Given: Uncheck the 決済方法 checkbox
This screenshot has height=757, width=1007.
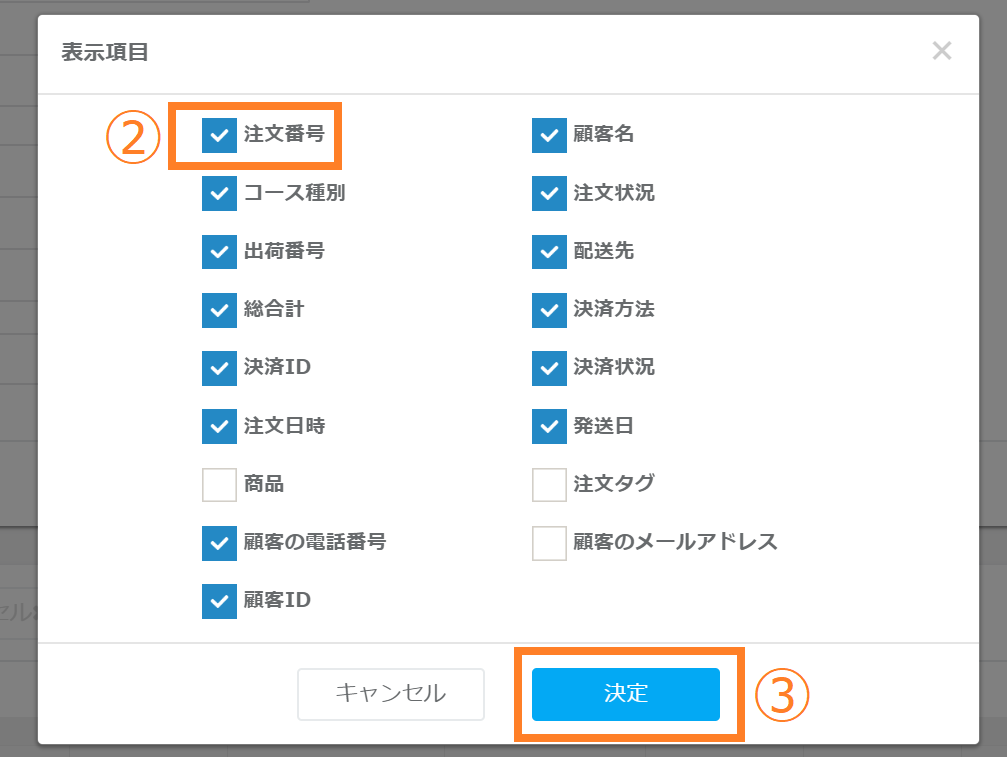Looking at the screenshot, I should (549, 310).
